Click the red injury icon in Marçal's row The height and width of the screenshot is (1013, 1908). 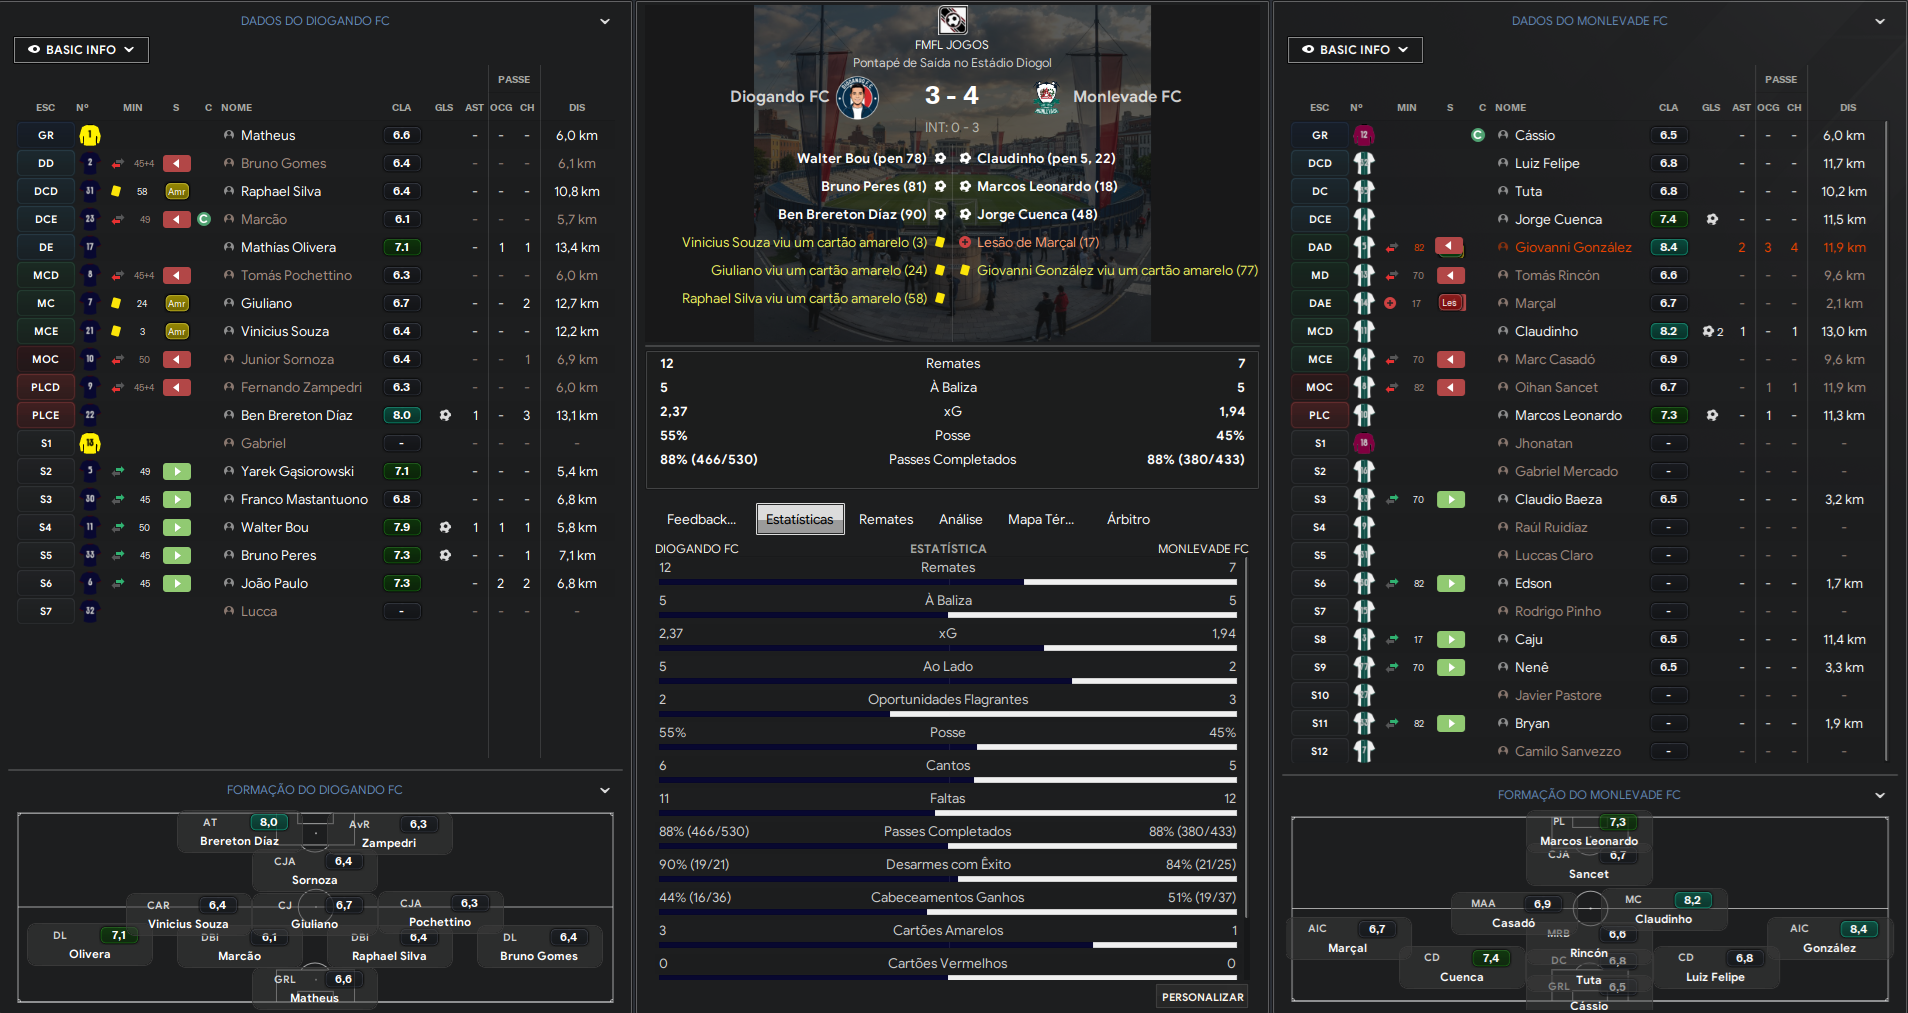click(1390, 303)
